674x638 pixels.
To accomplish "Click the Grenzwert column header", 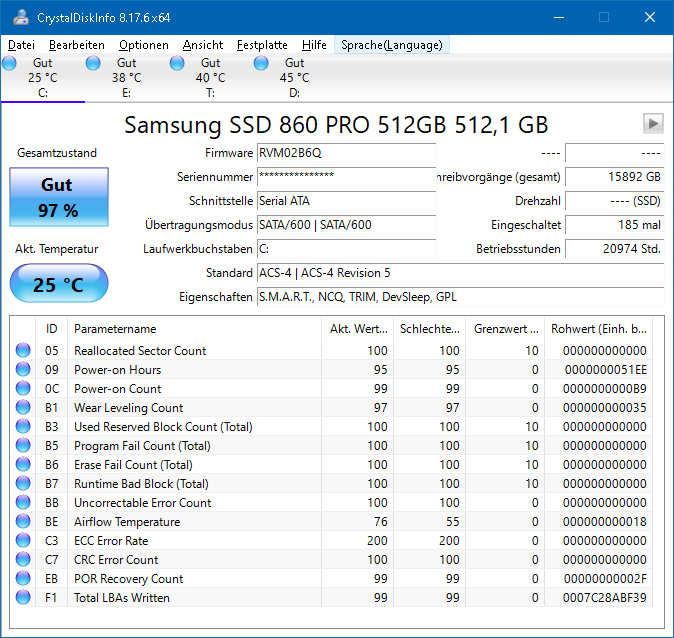I will (506, 329).
